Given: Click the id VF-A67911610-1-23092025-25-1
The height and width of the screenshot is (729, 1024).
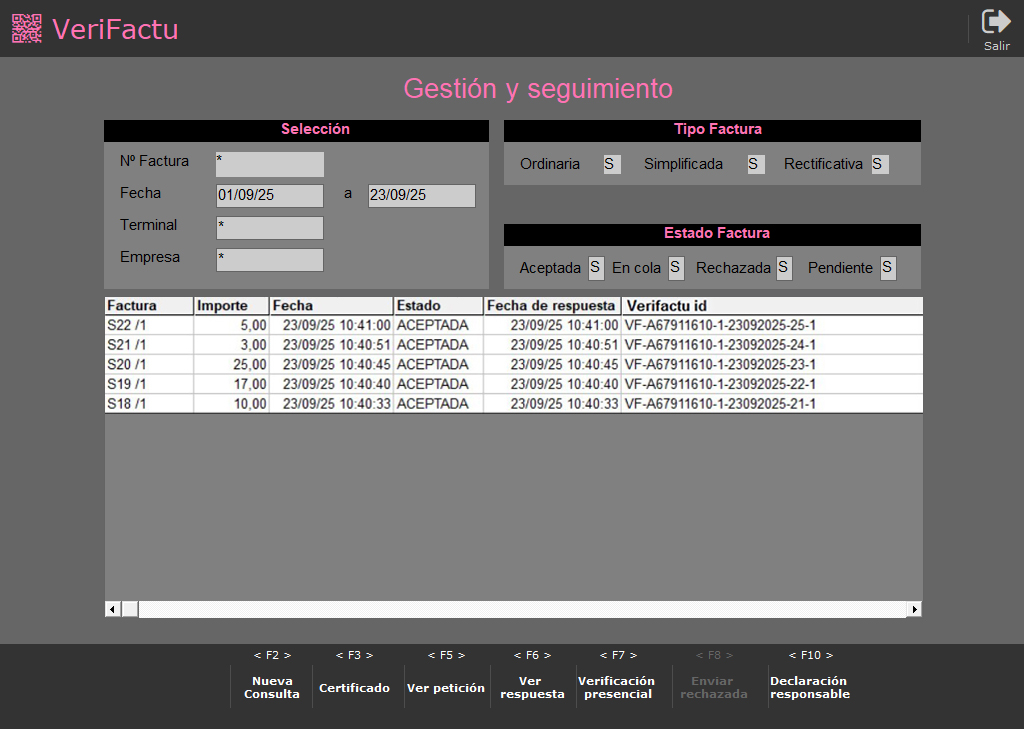Looking at the screenshot, I should pyautogui.click(x=720, y=325).
